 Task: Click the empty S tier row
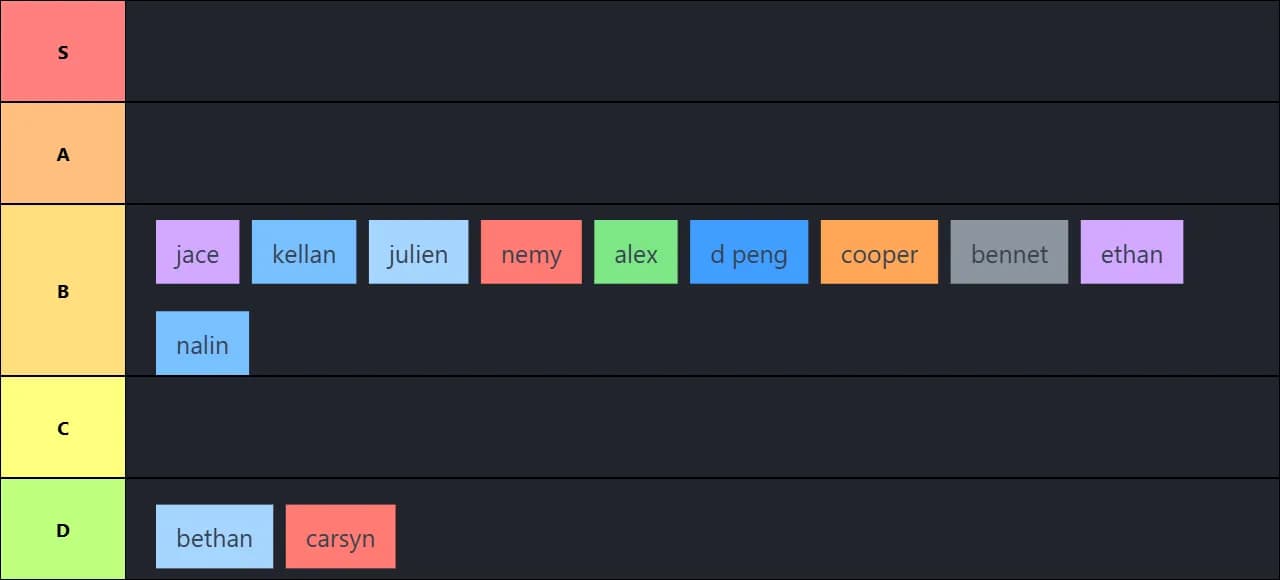point(700,51)
